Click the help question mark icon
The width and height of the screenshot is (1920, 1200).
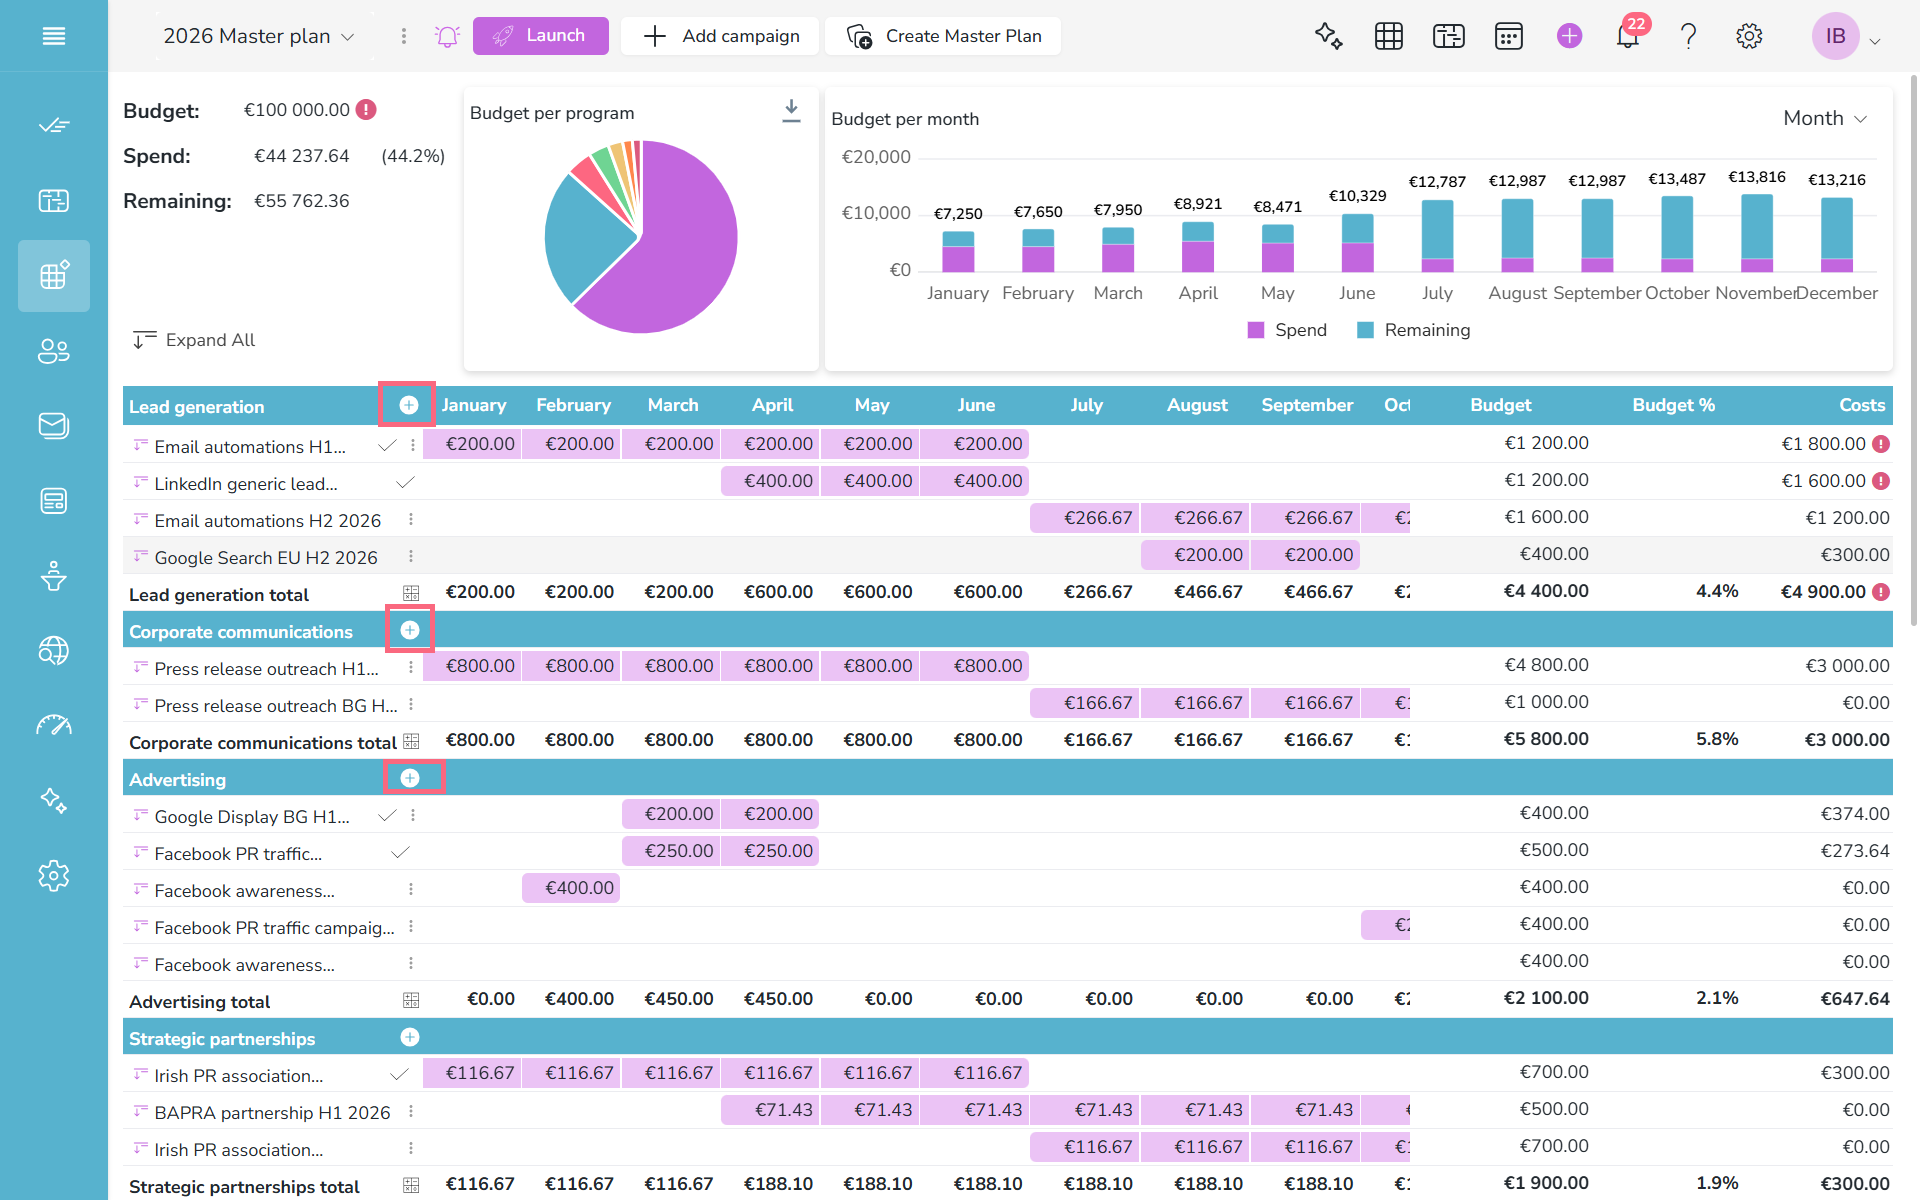1688,36
